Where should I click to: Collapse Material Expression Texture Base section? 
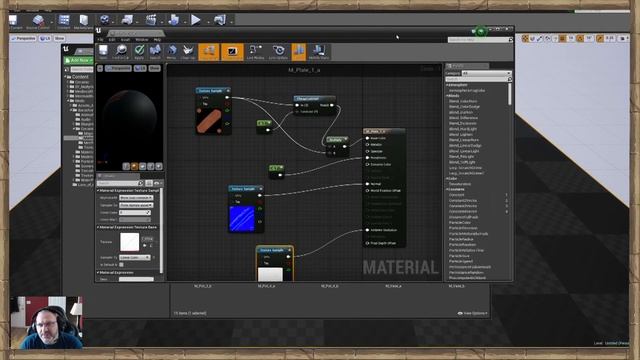[98, 227]
